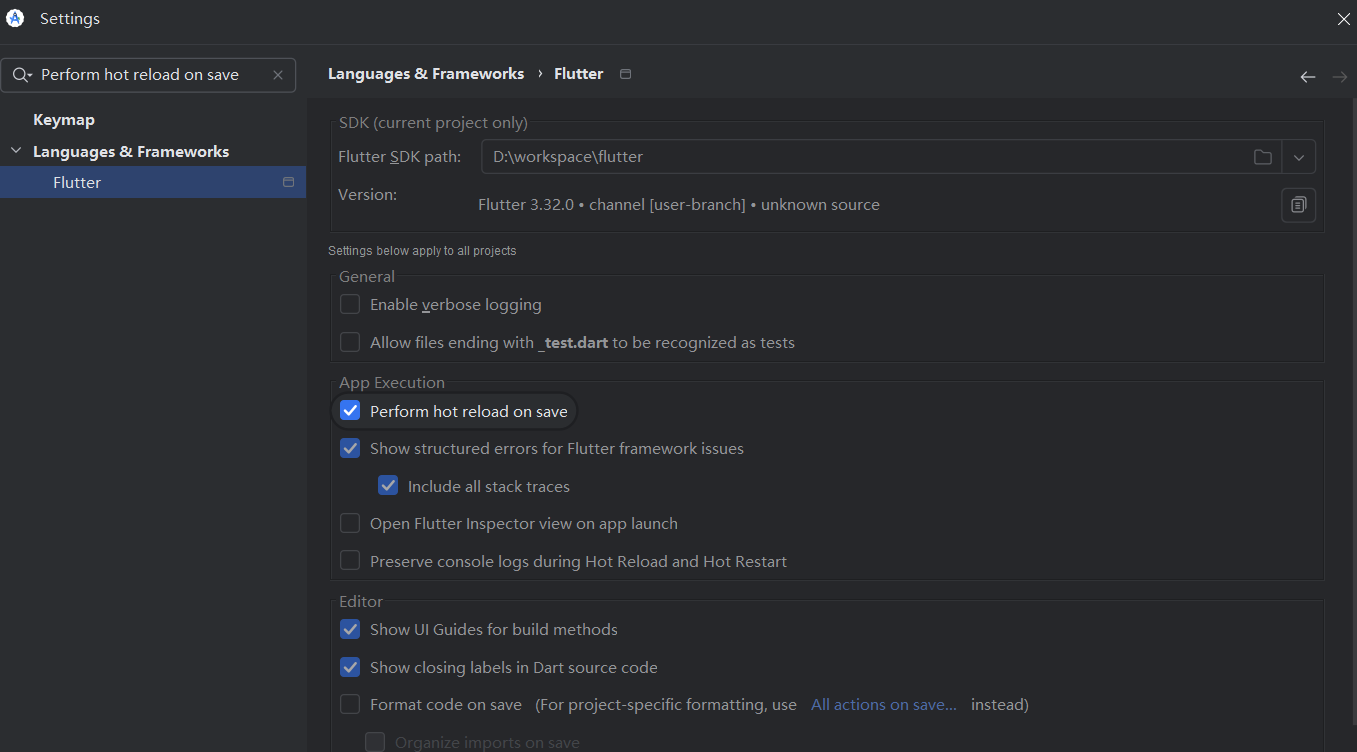Toggle Show structured errors for Flutter issues
The height and width of the screenshot is (752, 1357).
coord(350,448)
